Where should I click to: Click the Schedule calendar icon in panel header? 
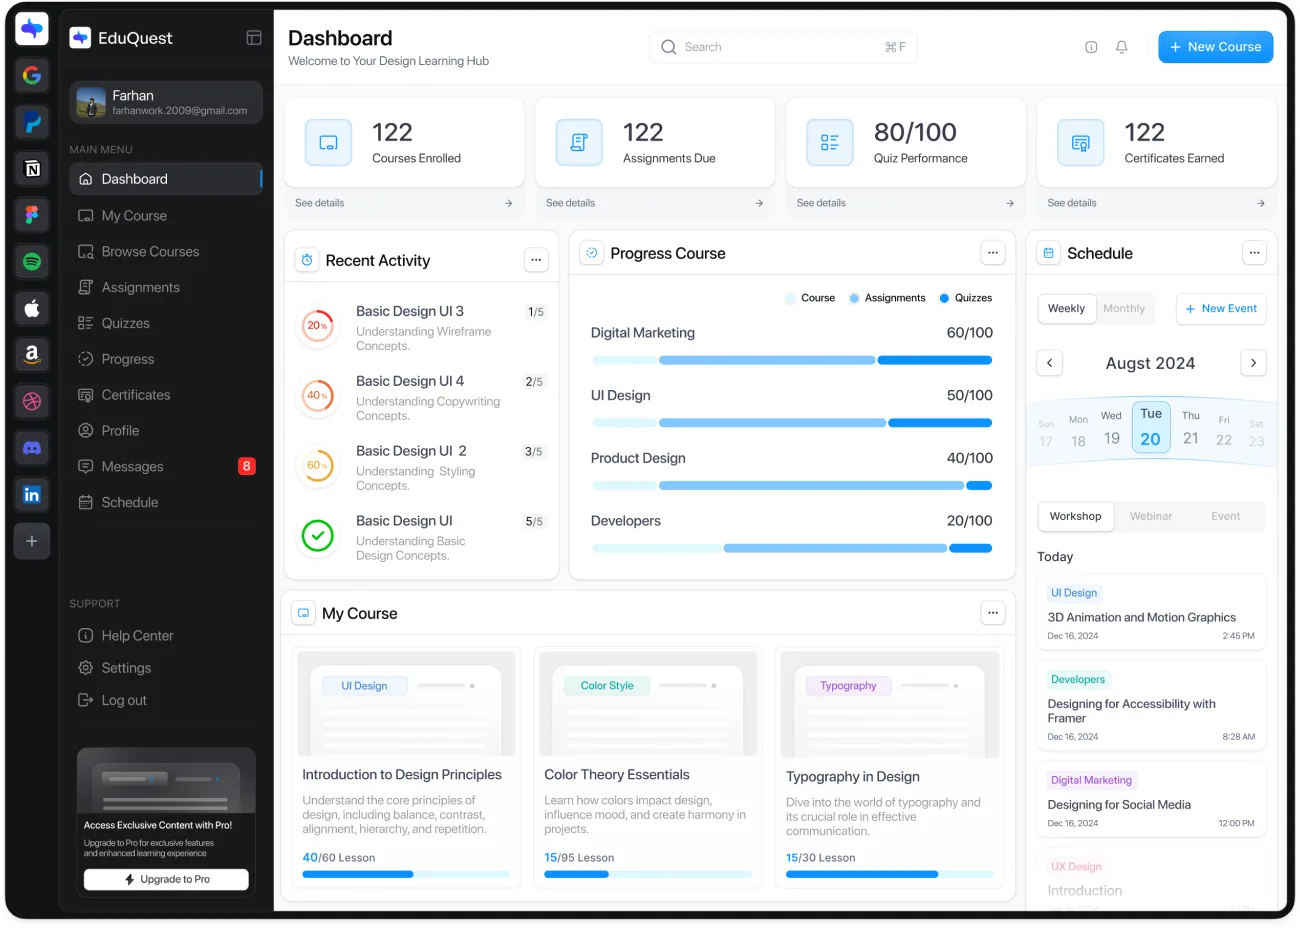[1048, 253]
